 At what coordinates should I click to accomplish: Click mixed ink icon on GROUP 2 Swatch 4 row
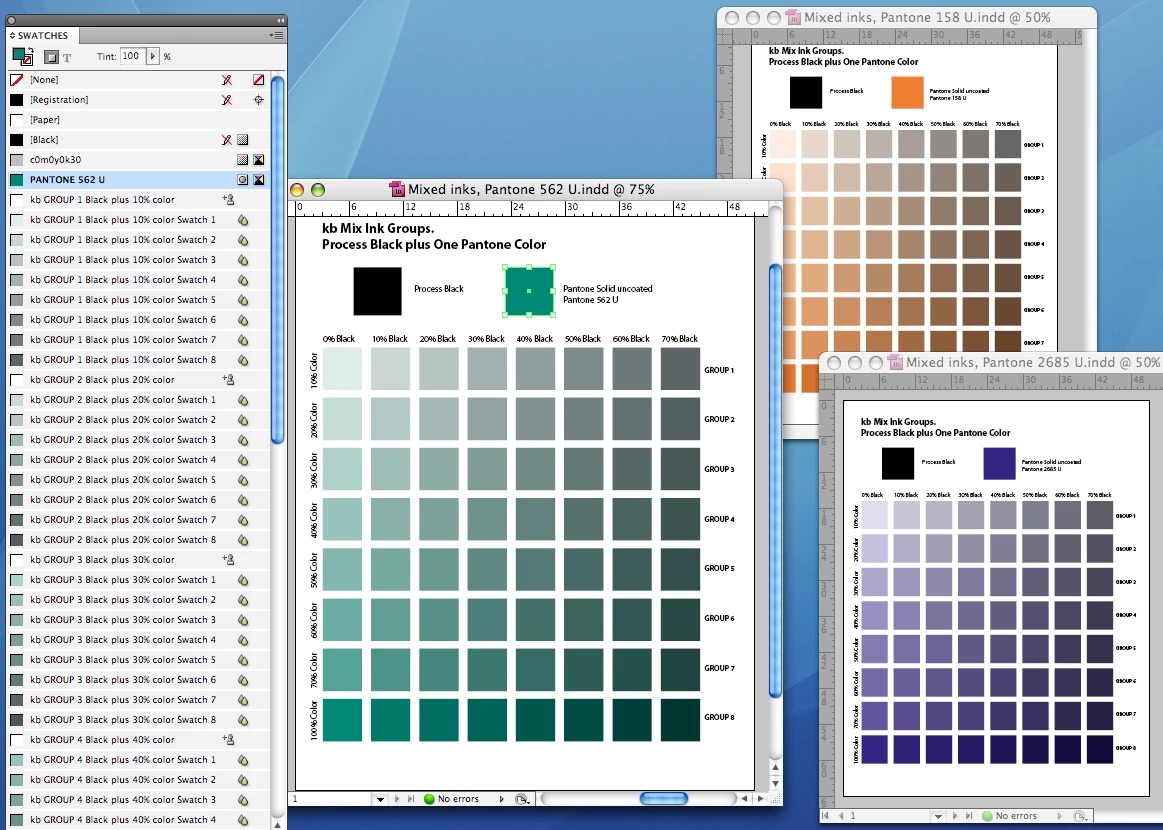pos(243,460)
